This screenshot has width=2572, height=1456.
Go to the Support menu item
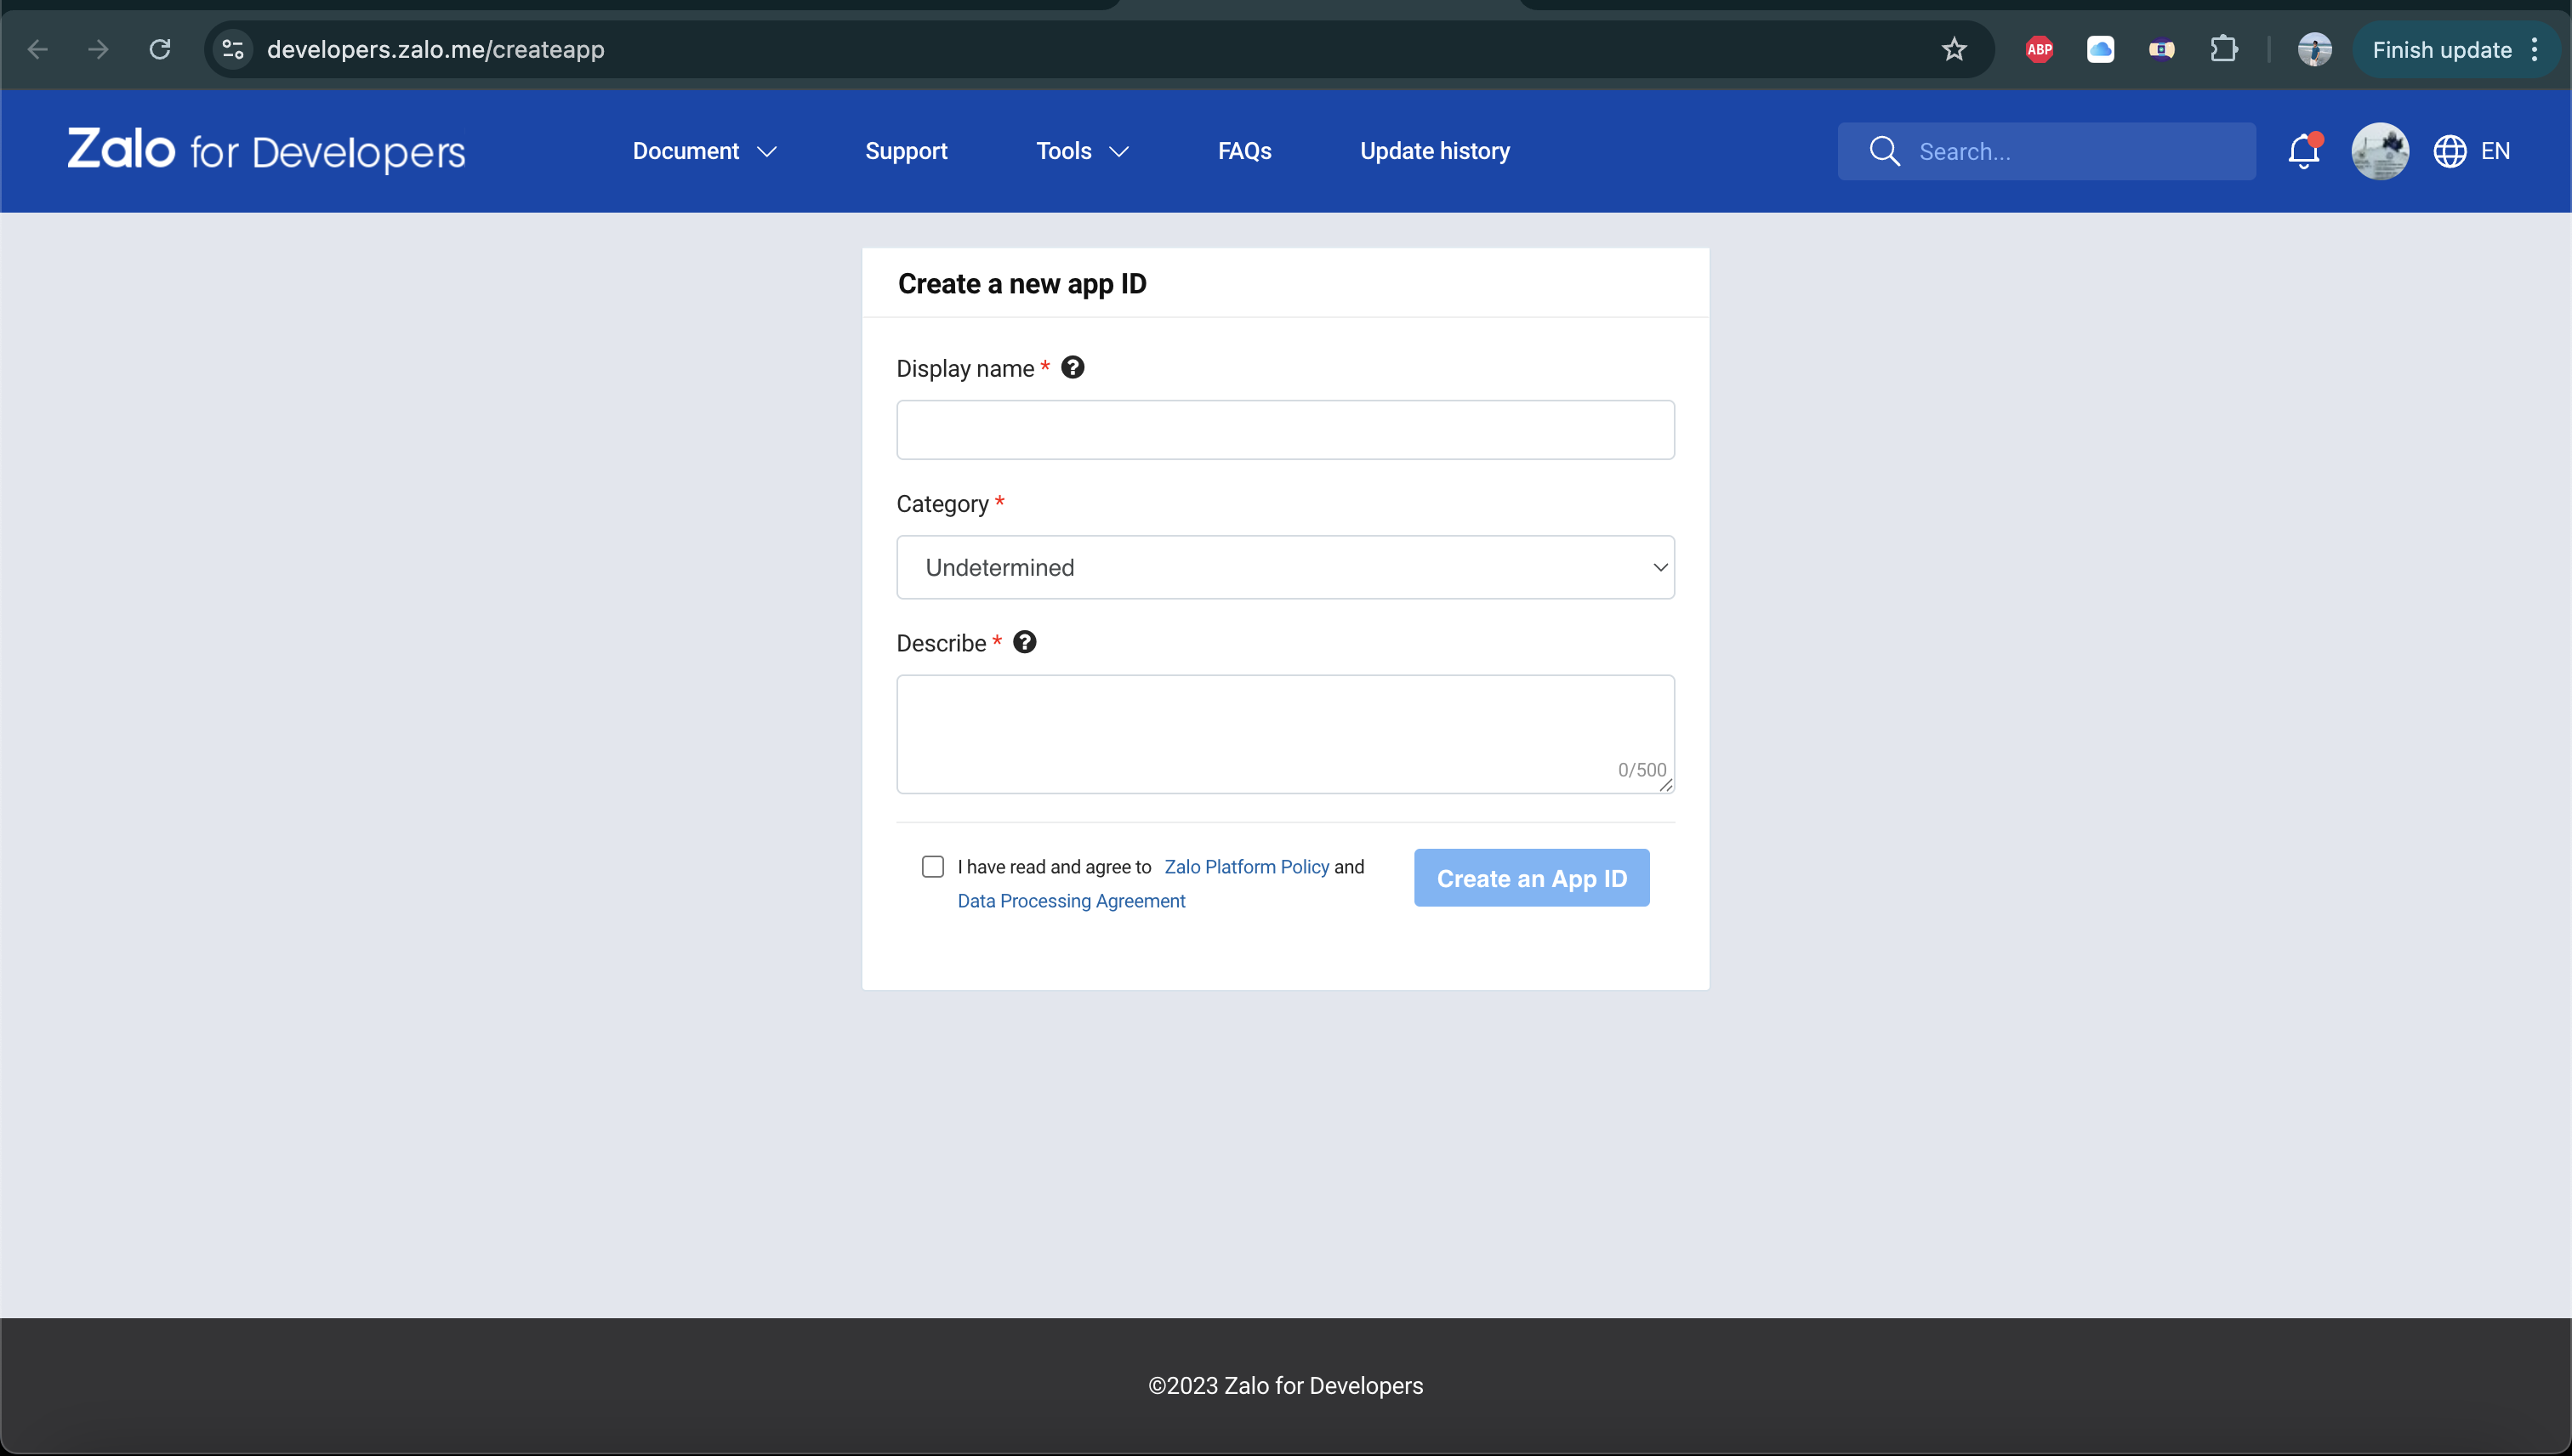tap(906, 151)
